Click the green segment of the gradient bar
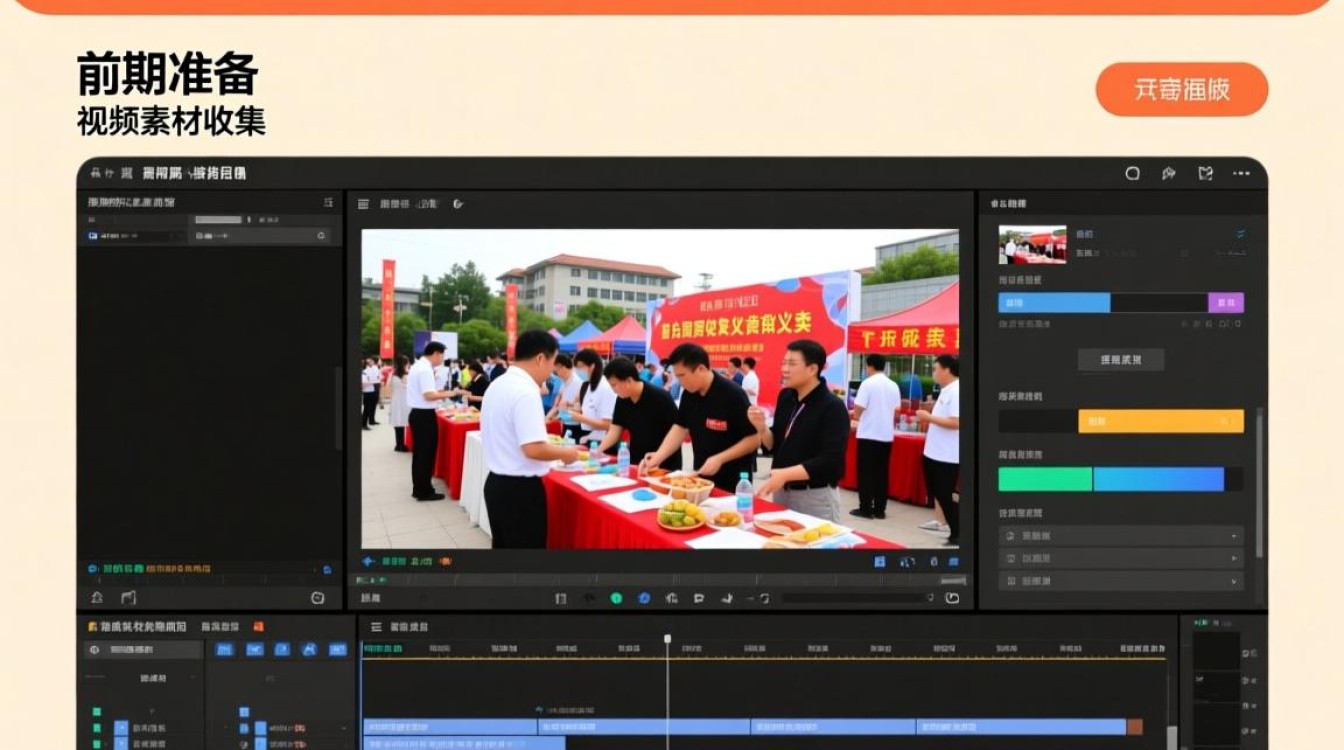Screen dimensions: 1344x750 1046,479
